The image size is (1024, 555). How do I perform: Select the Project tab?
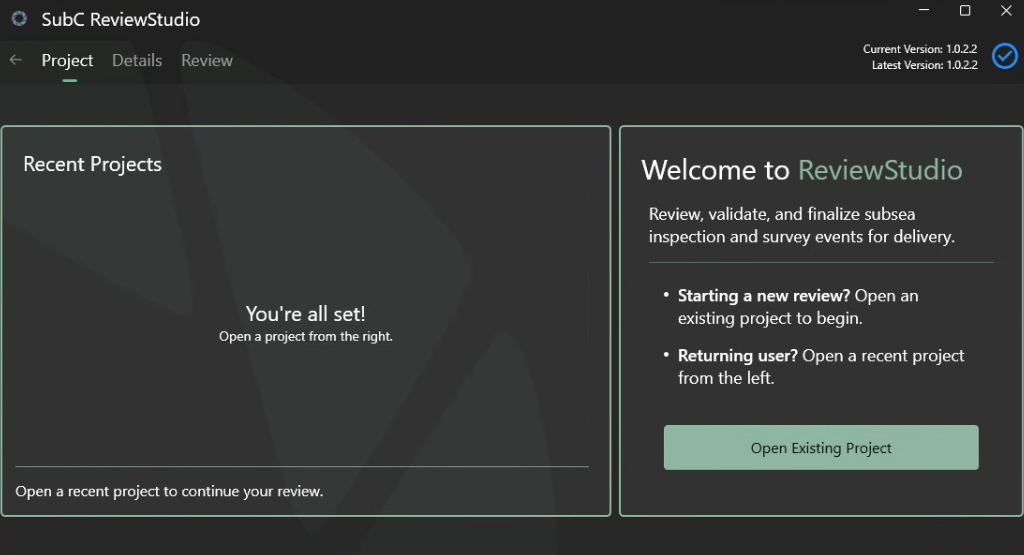[67, 60]
